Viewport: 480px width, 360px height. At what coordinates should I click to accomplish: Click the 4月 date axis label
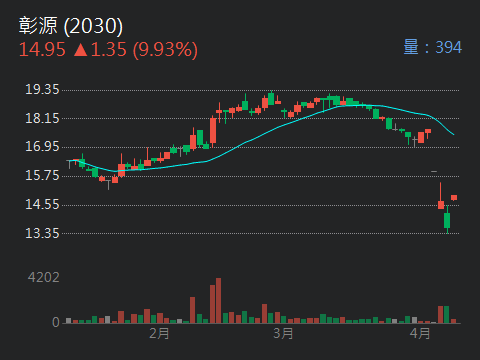[420, 334]
